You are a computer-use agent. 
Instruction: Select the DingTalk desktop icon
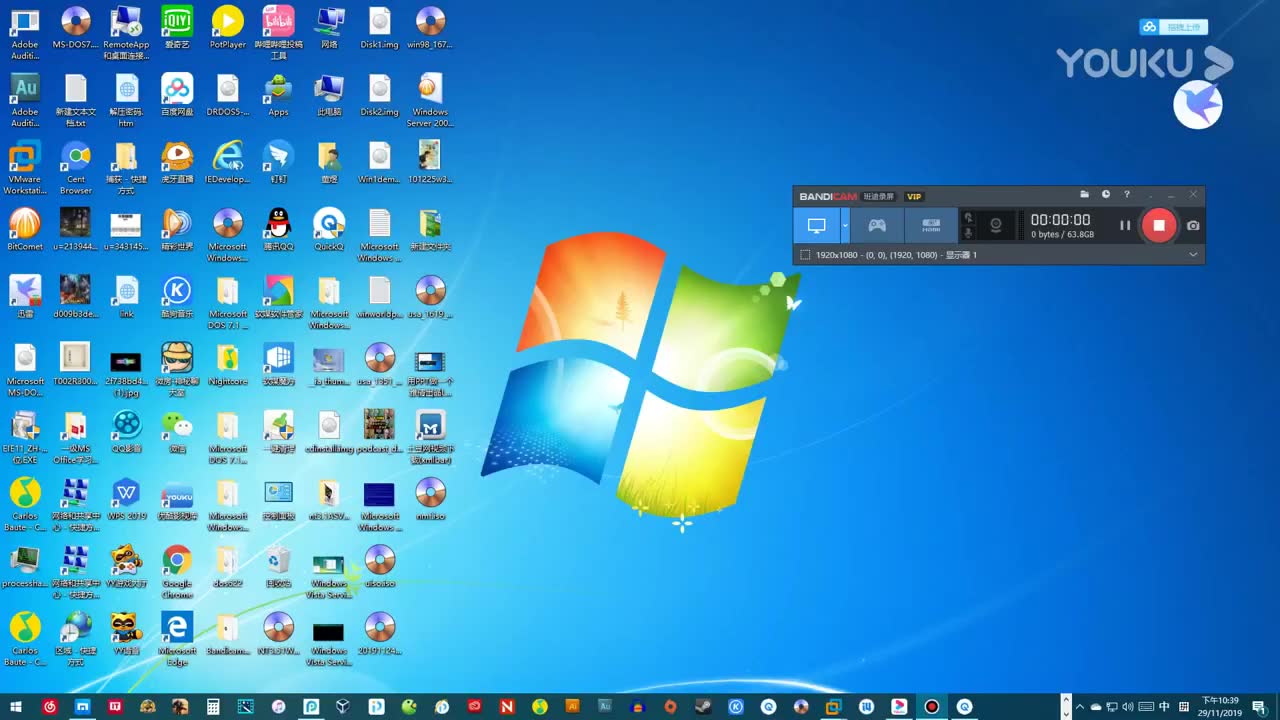[x=279, y=163]
